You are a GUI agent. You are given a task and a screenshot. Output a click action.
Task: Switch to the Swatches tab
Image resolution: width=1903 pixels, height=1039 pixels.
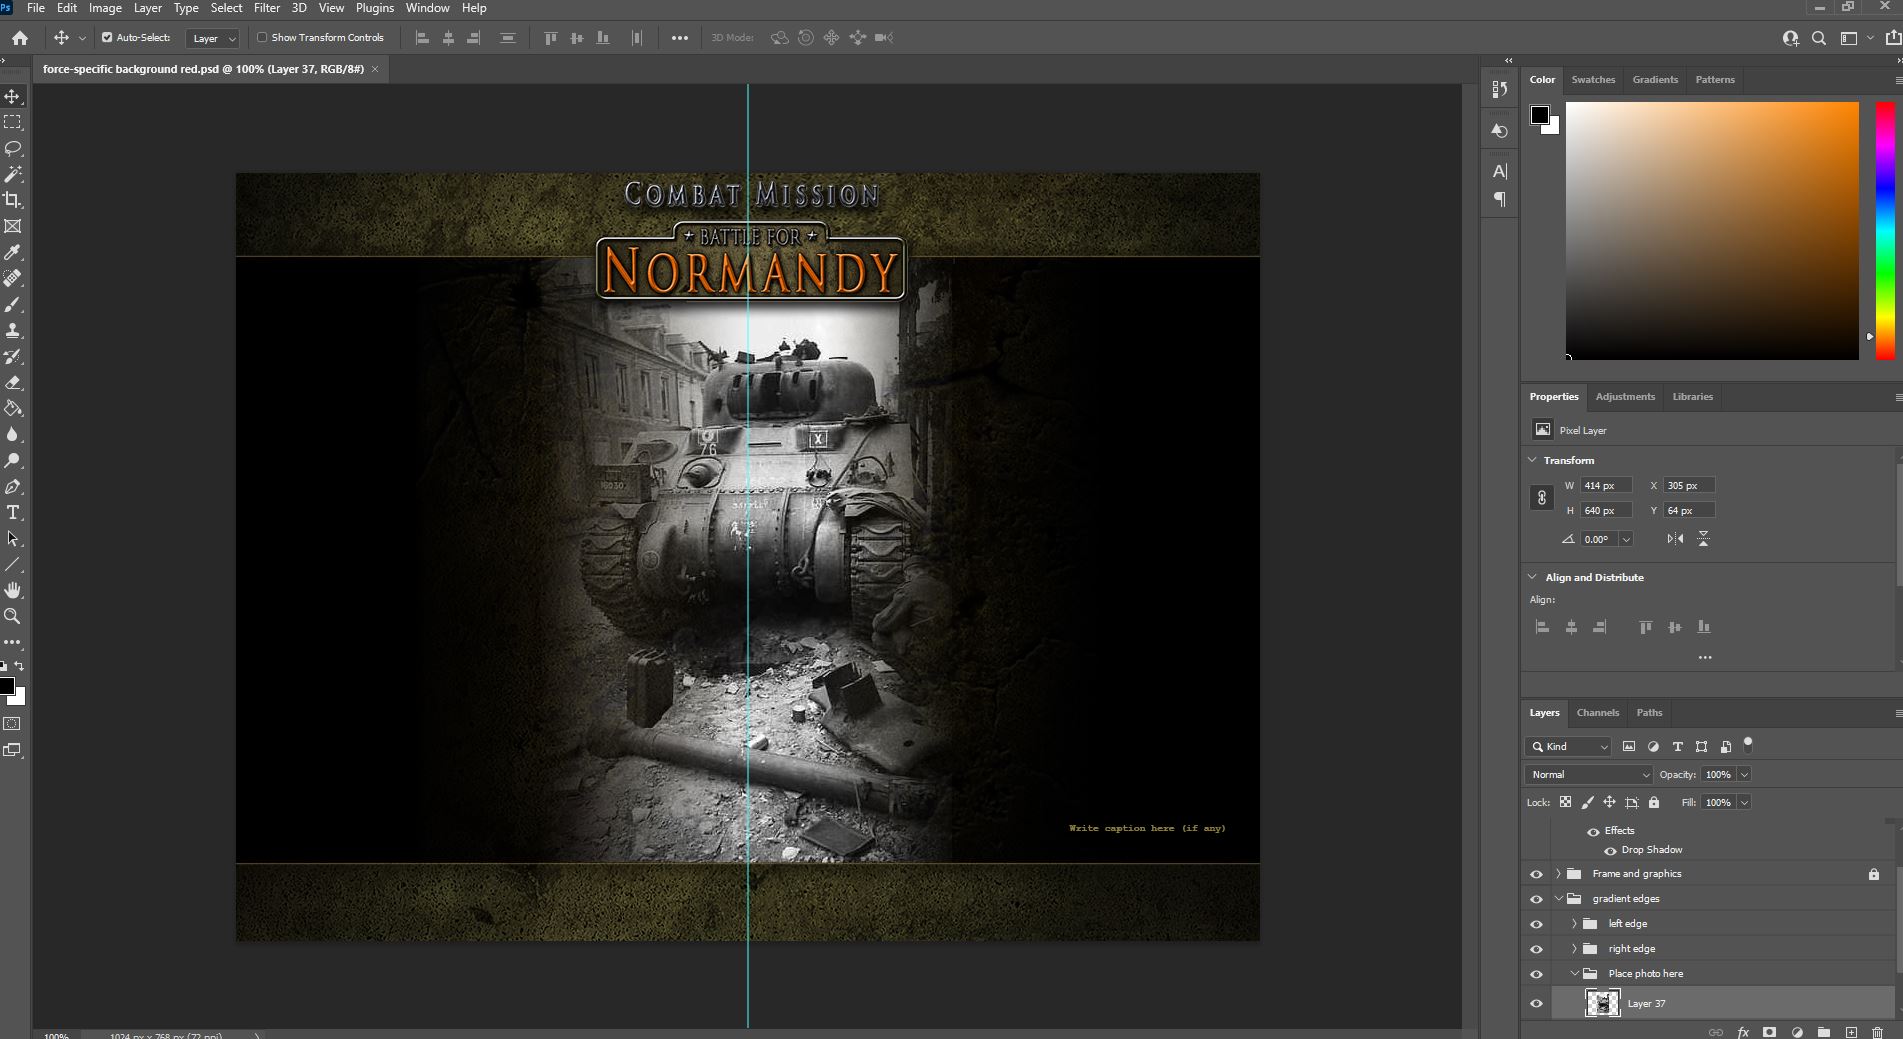coord(1593,80)
